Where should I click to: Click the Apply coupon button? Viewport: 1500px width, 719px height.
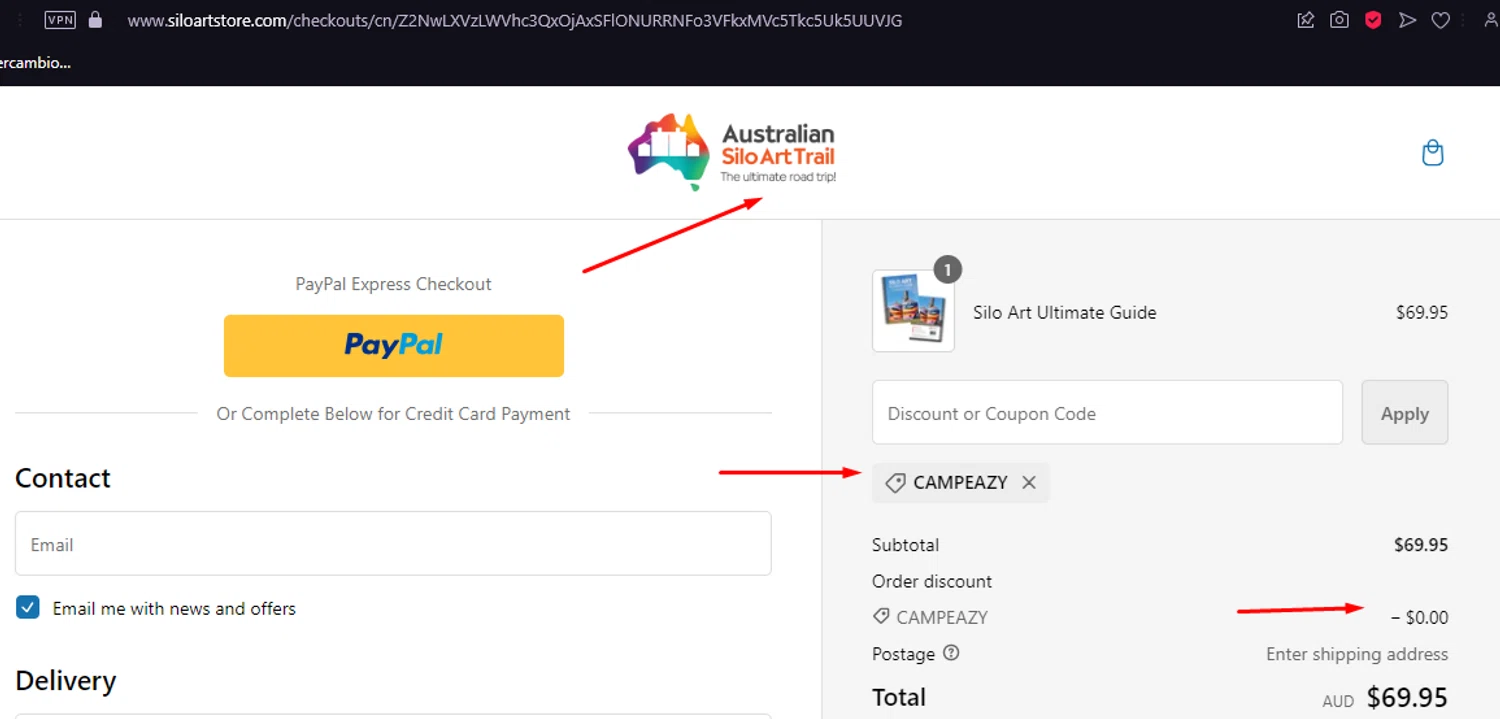(x=1405, y=412)
